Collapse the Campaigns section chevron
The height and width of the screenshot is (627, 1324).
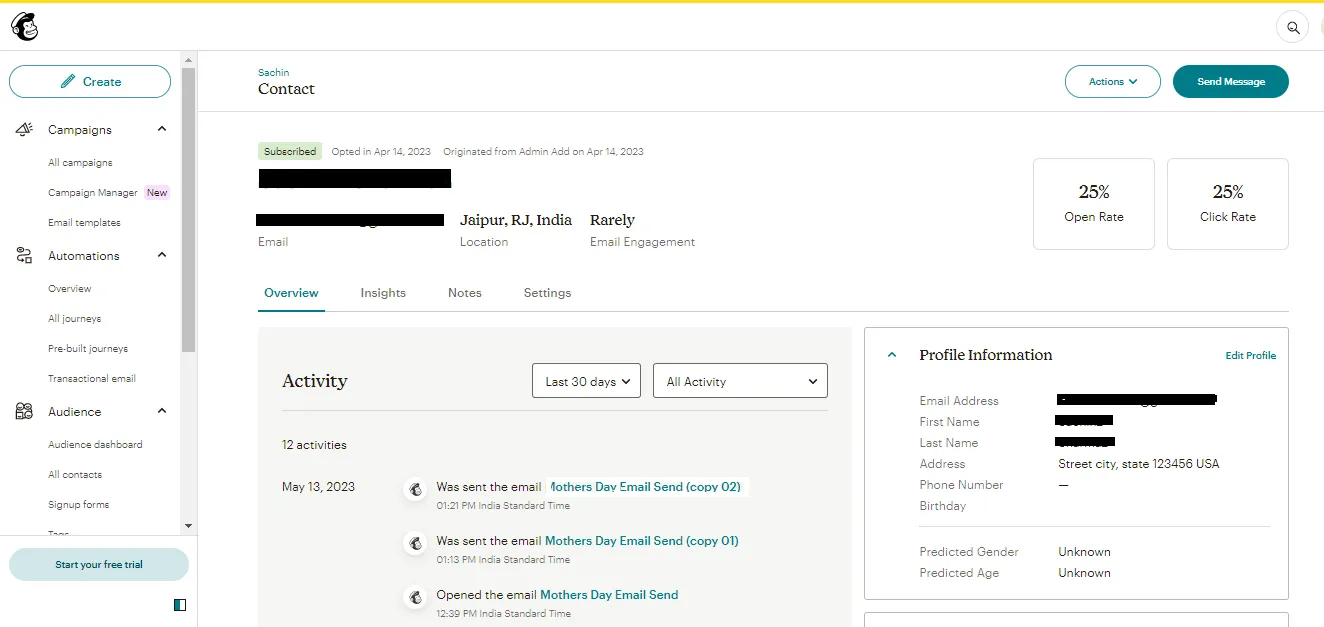point(162,130)
